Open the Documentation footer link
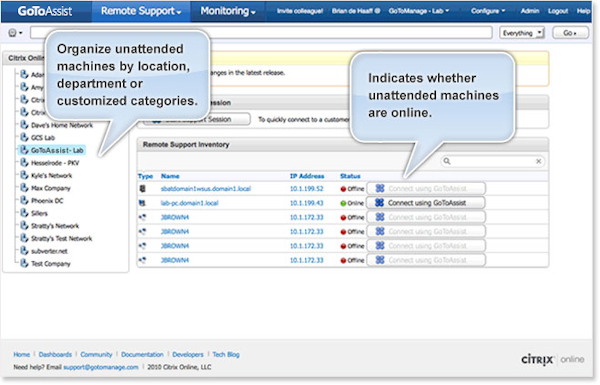 coord(142,354)
